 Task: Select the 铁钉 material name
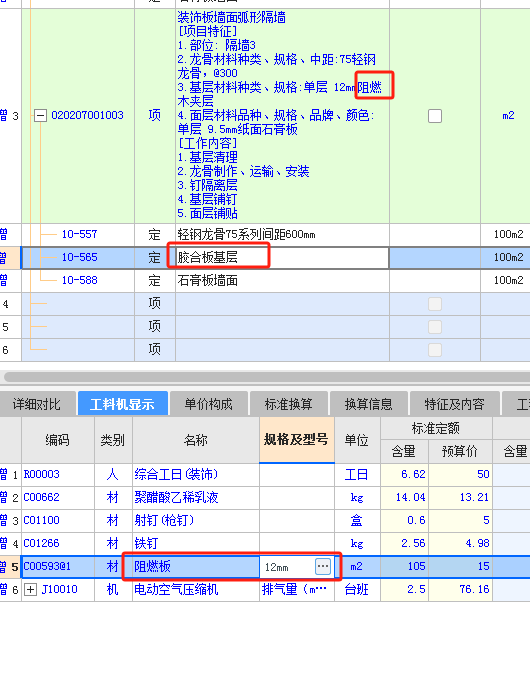196,543
